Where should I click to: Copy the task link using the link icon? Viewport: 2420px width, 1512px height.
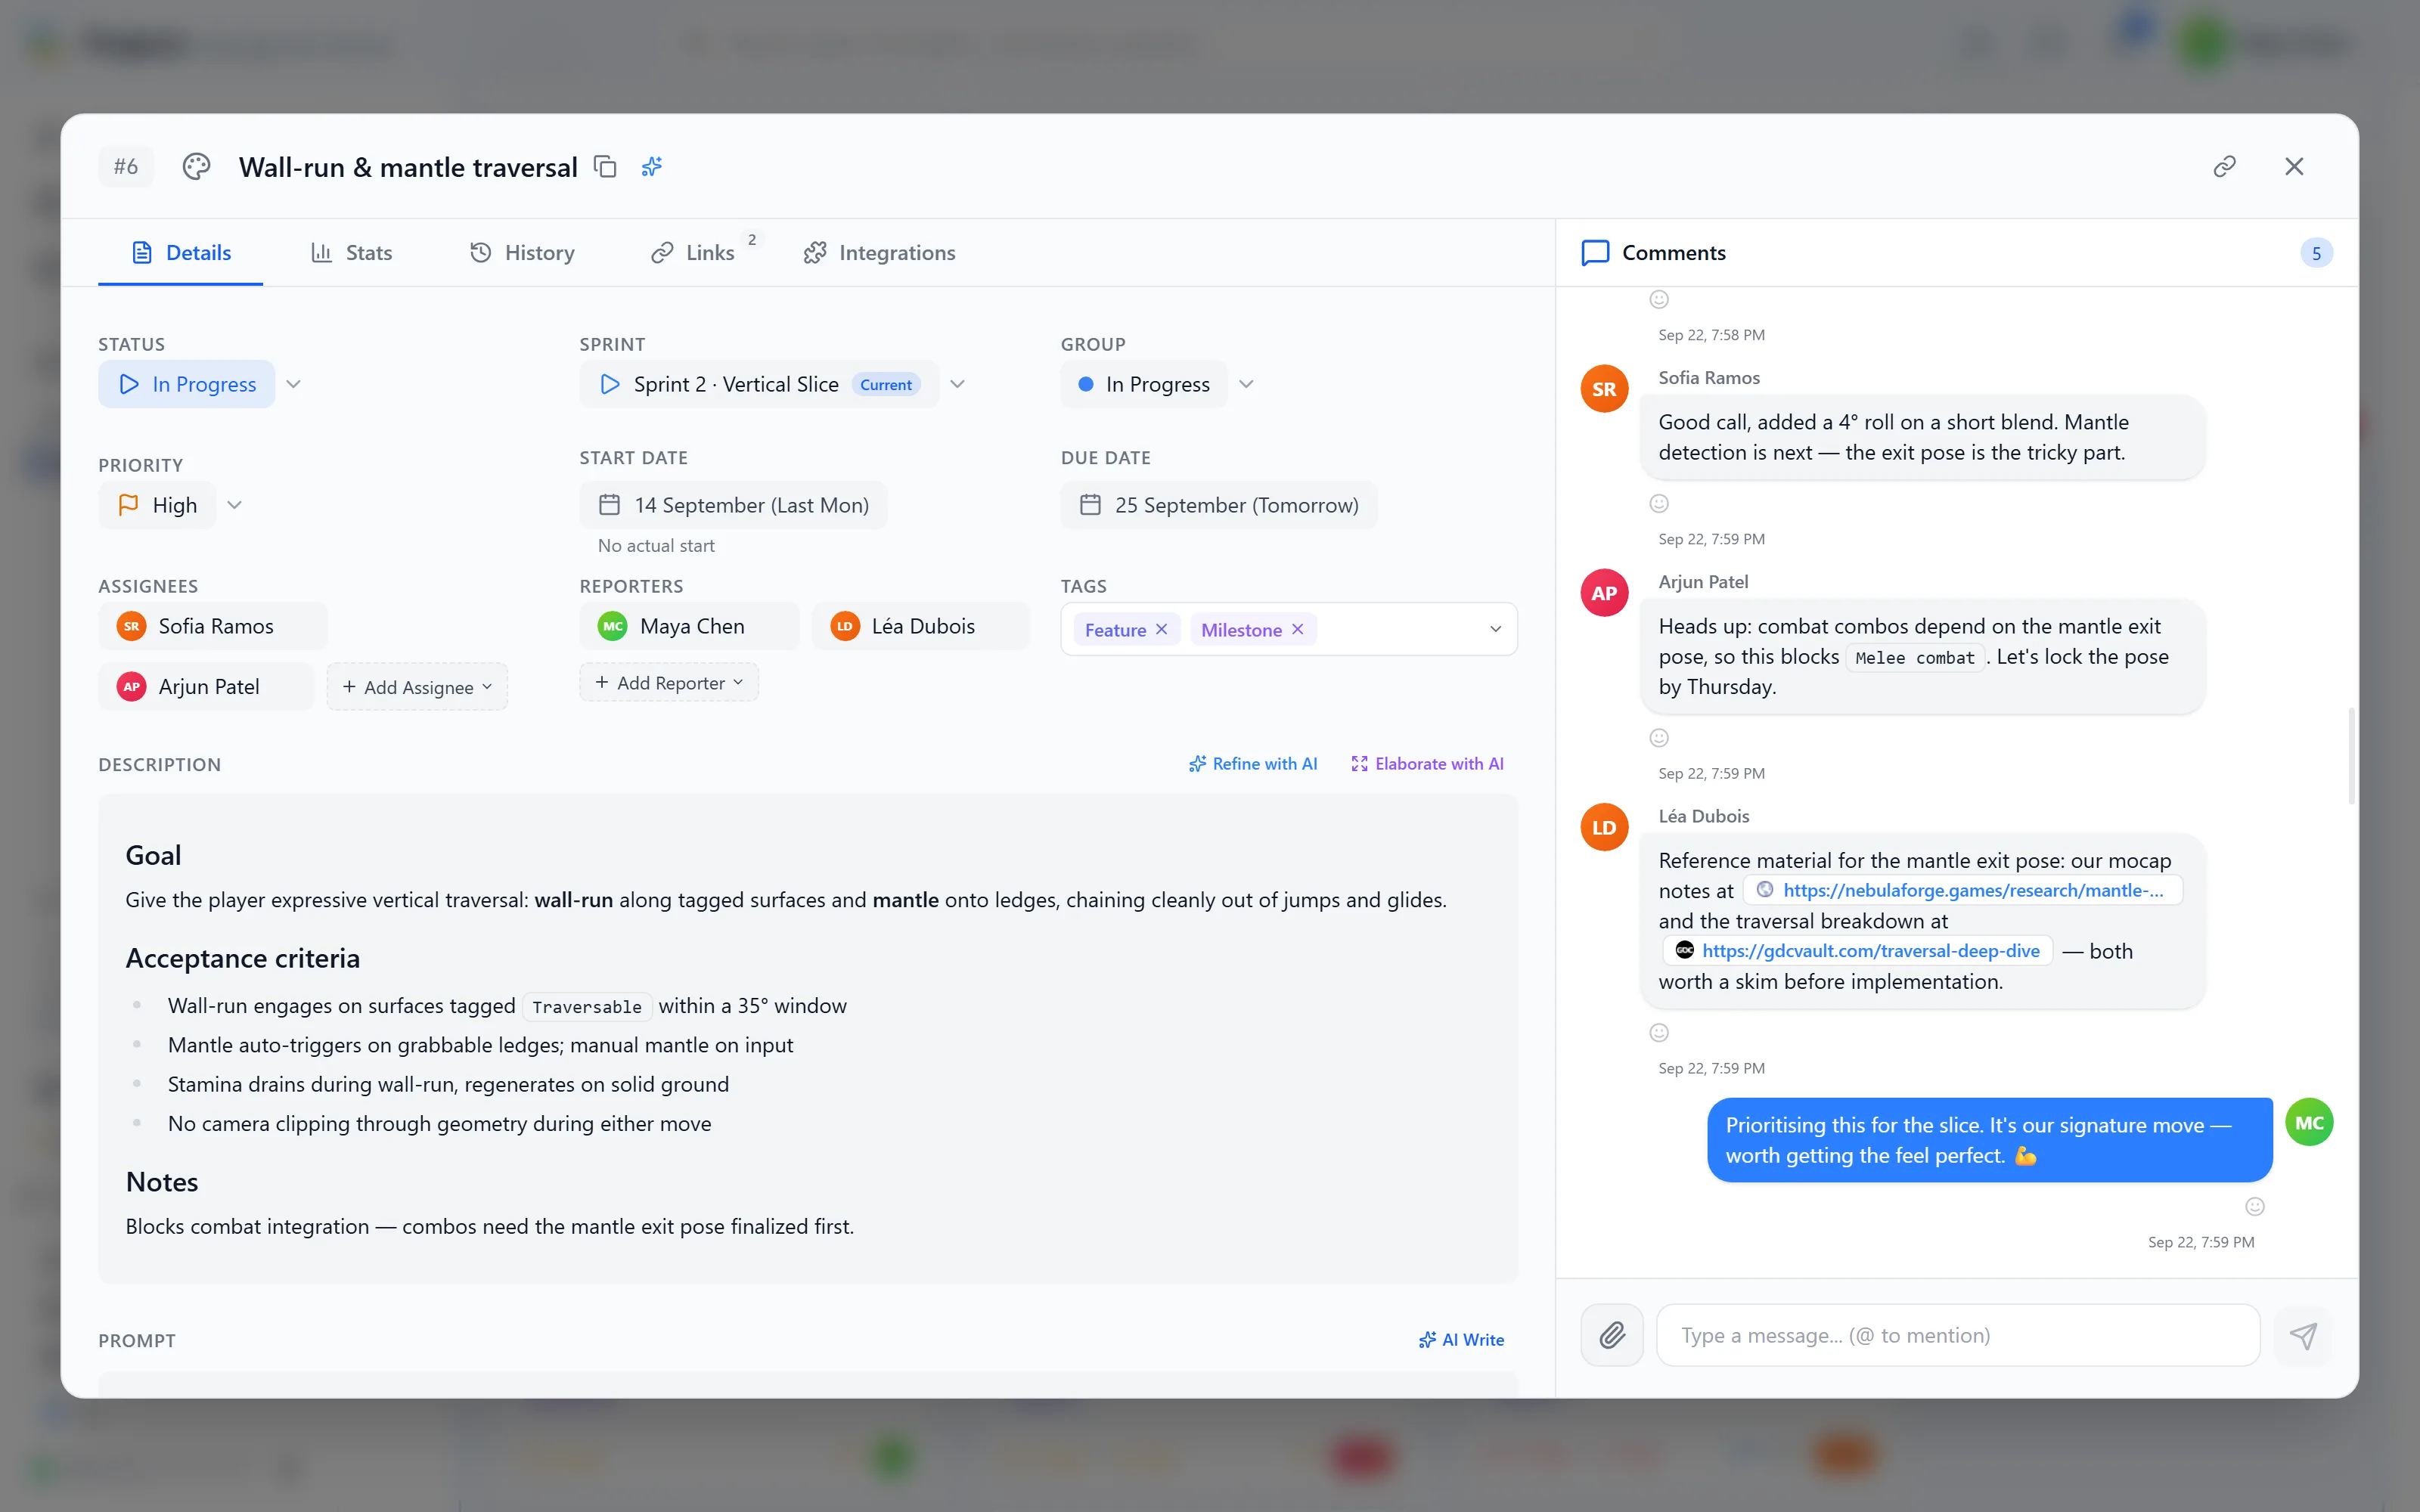2224,166
